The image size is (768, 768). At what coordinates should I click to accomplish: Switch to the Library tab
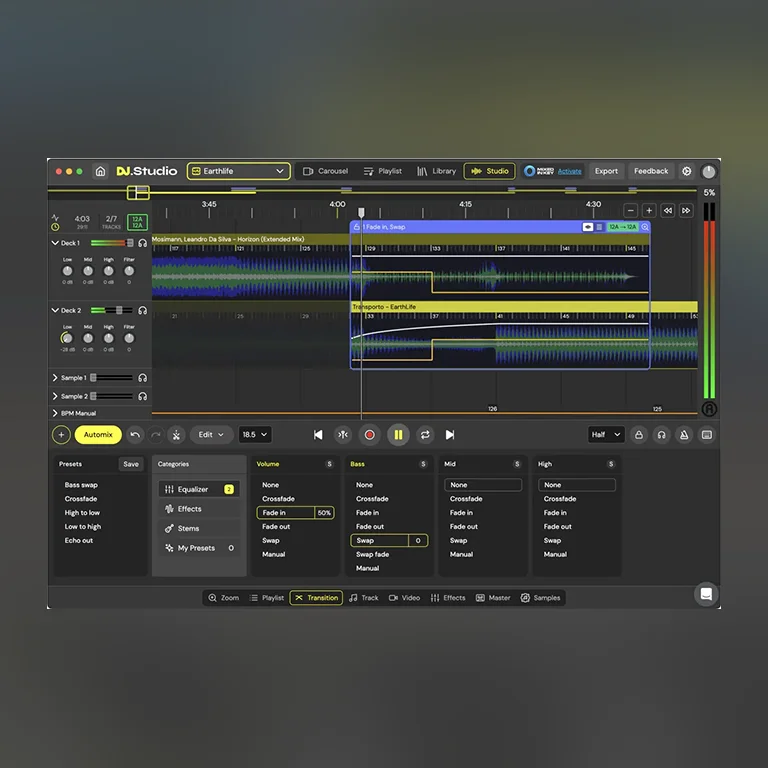pyautogui.click(x=436, y=171)
